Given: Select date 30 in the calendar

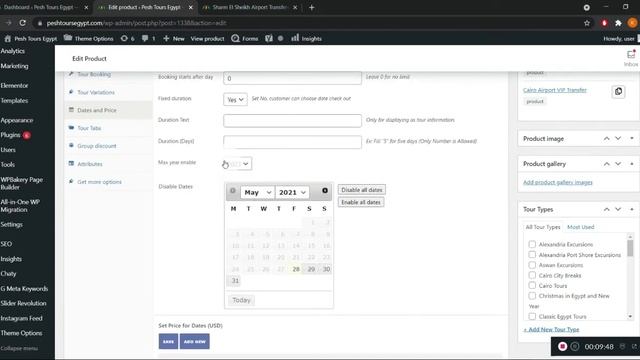Looking at the screenshot, I should point(326,269).
